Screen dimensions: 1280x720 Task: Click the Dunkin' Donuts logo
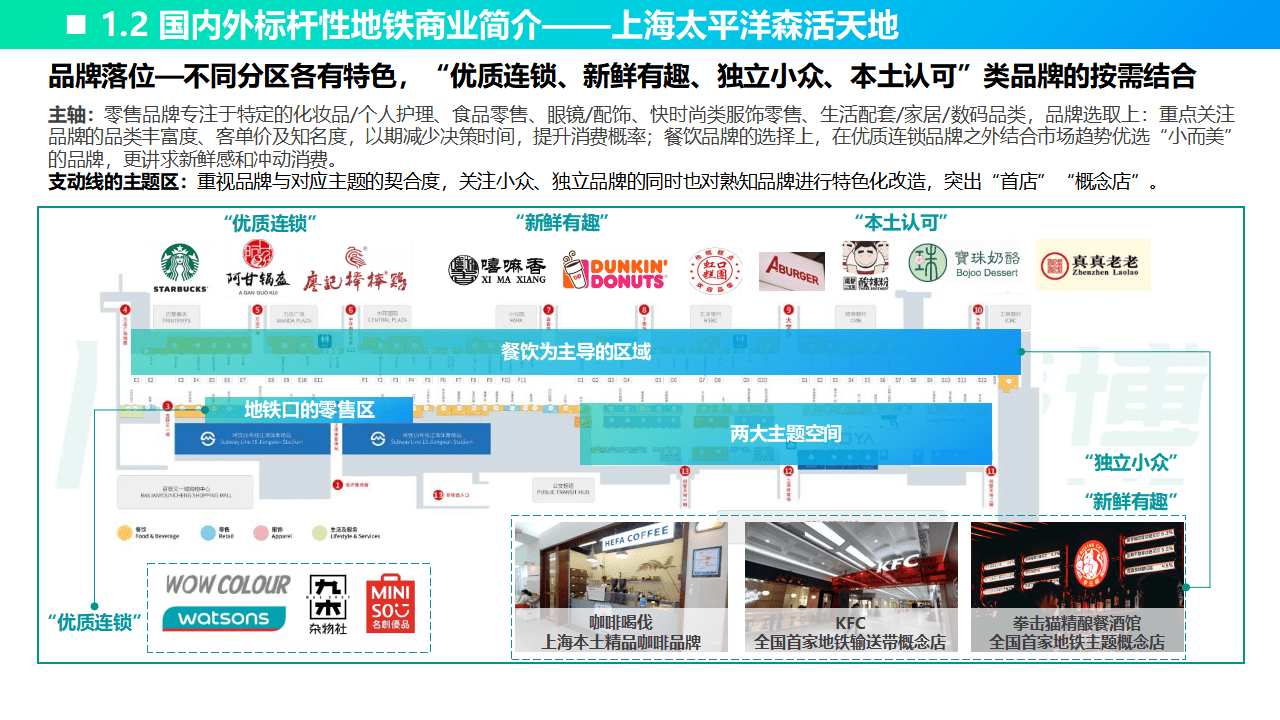click(x=615, y=272)
